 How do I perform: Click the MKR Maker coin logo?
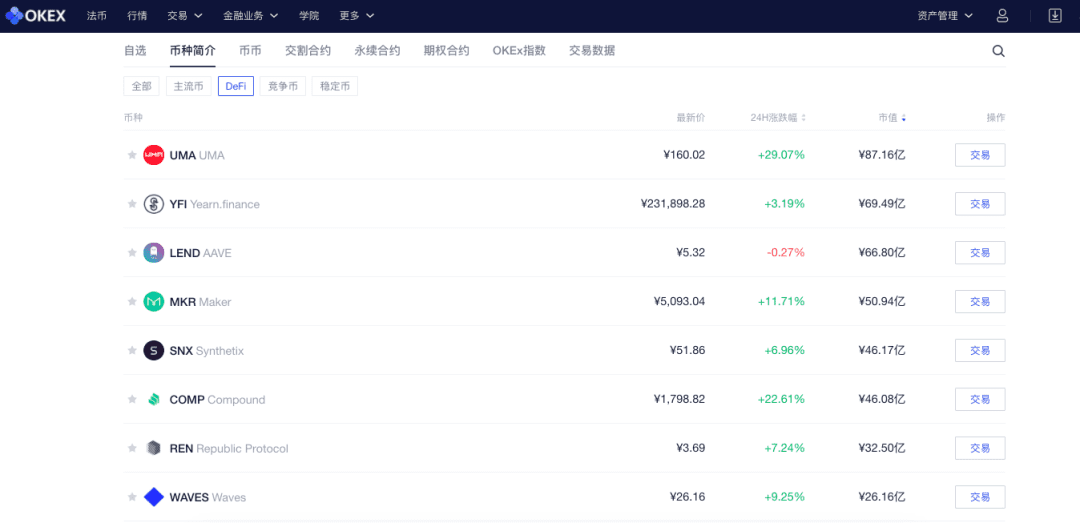(x=154, y=302)
